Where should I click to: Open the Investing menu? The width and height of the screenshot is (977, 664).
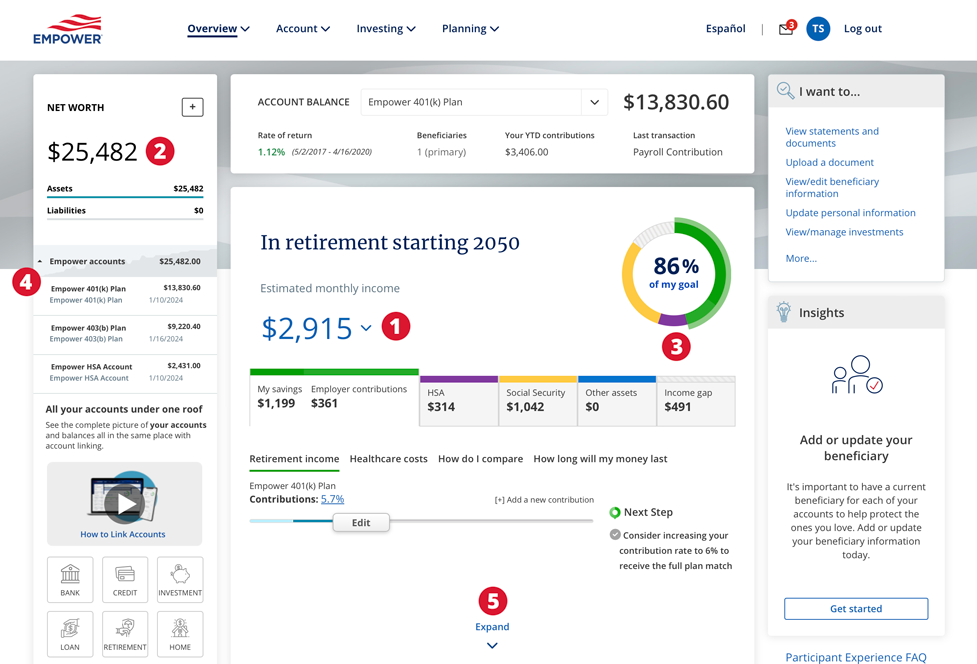pyautogui.click(x=386, y=29)
